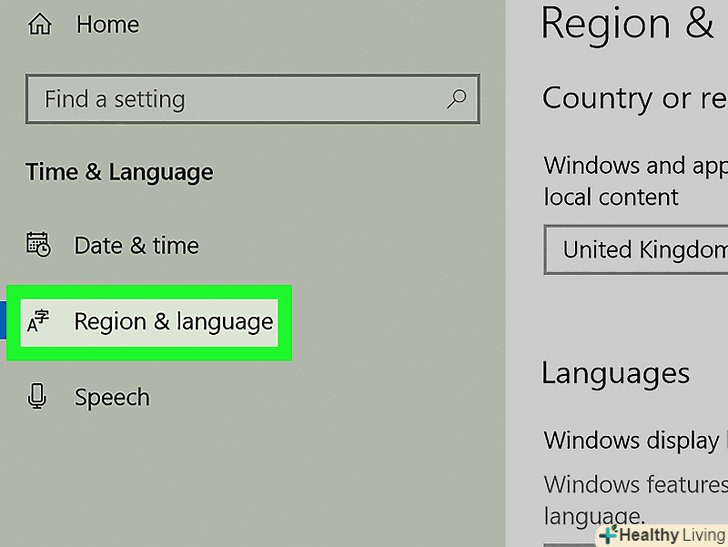The height and width of the screenshot is (547, 728).
Task: Open the United Kingdom country dropdown
Action: pyautogui.click(x=636, y=250)
